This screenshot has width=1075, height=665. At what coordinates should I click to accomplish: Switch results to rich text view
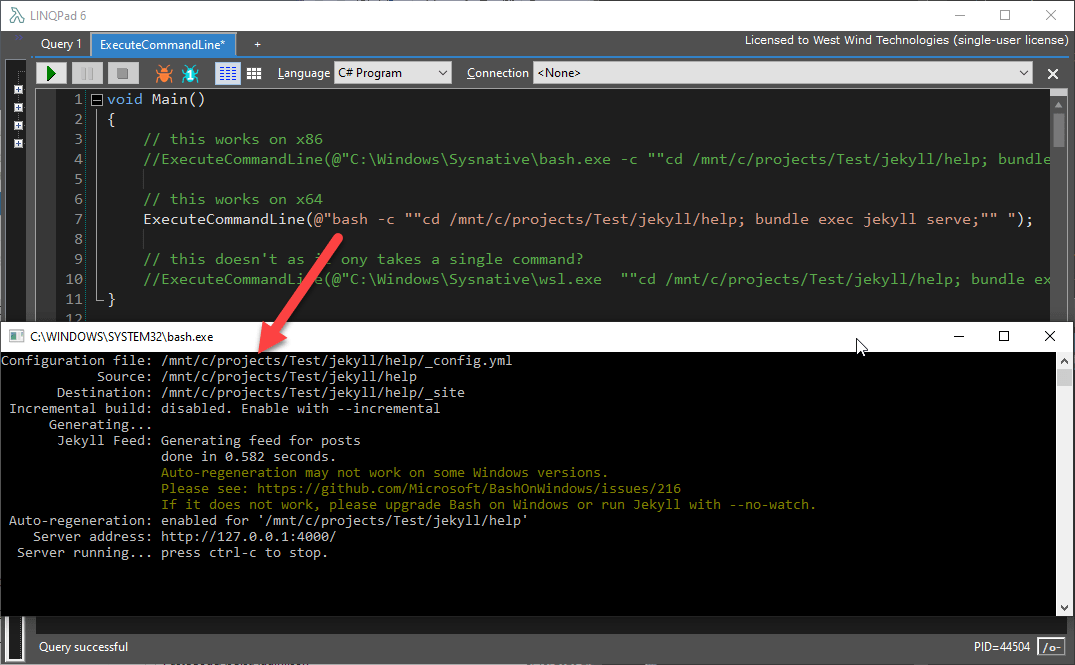[228, 73]
